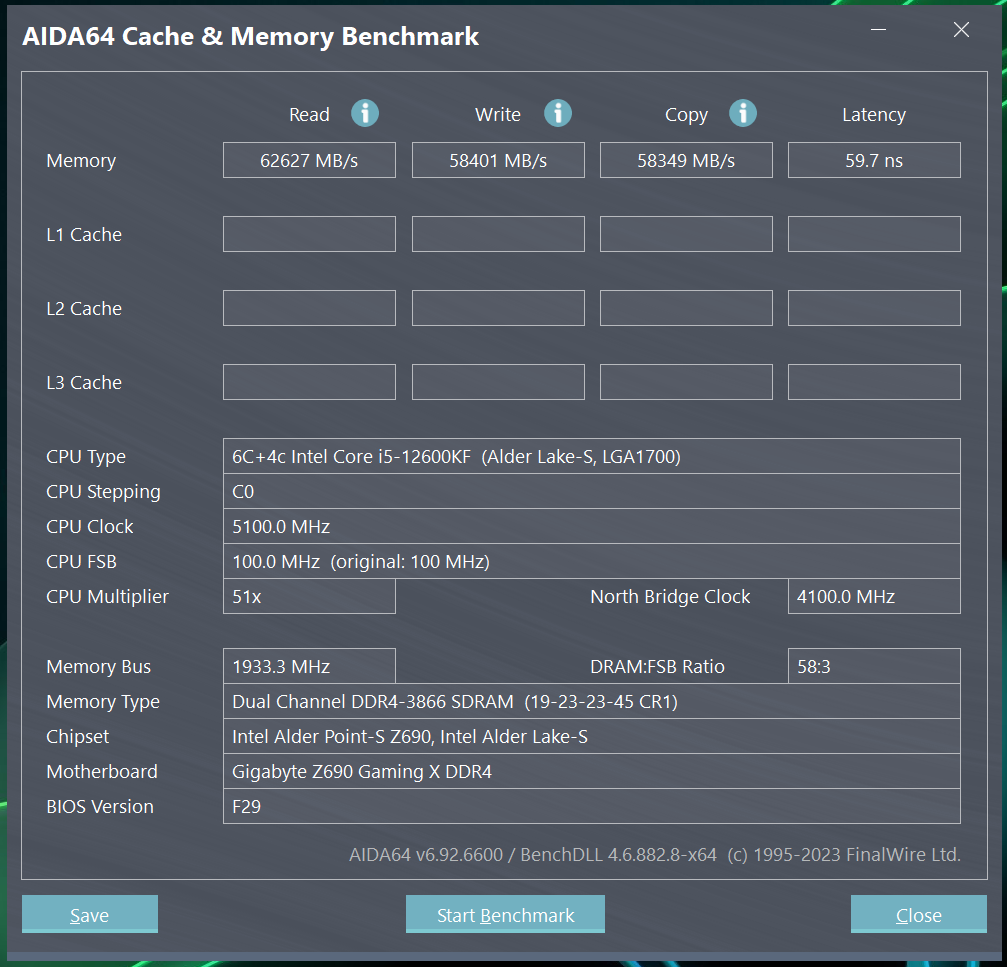Click the empty L1 Cache Write field

point(498,234)
